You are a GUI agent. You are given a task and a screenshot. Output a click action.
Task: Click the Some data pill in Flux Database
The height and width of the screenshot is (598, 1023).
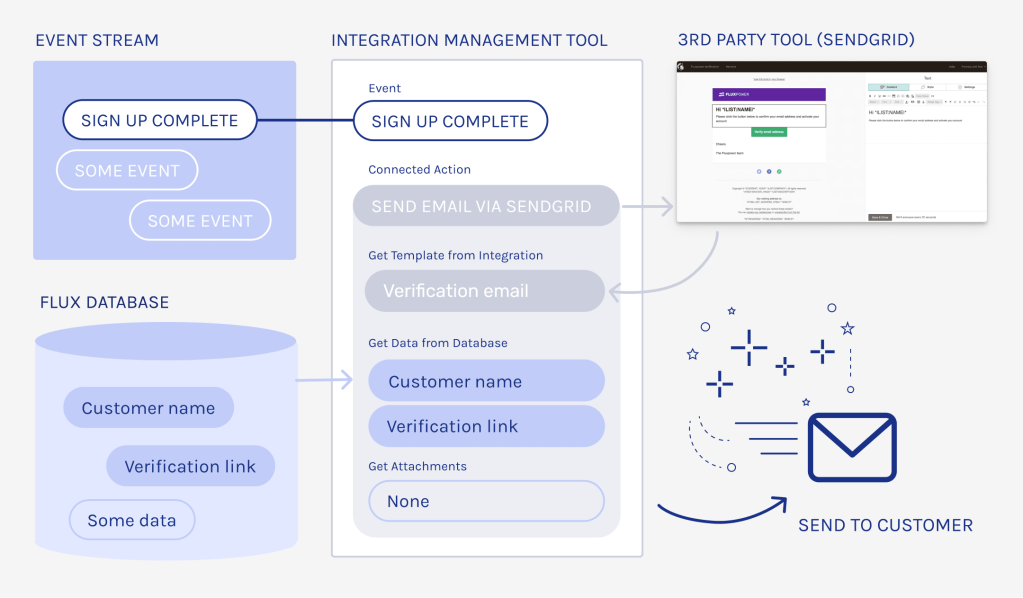pos(131,520)
